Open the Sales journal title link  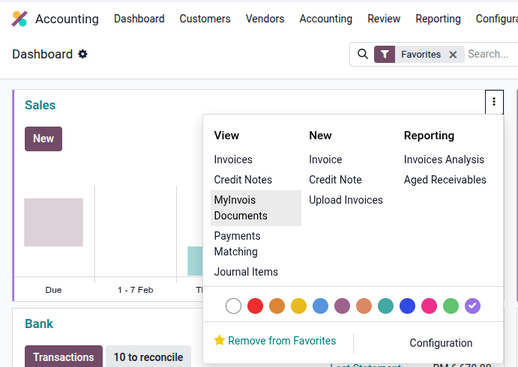click(x=40, y=105)
